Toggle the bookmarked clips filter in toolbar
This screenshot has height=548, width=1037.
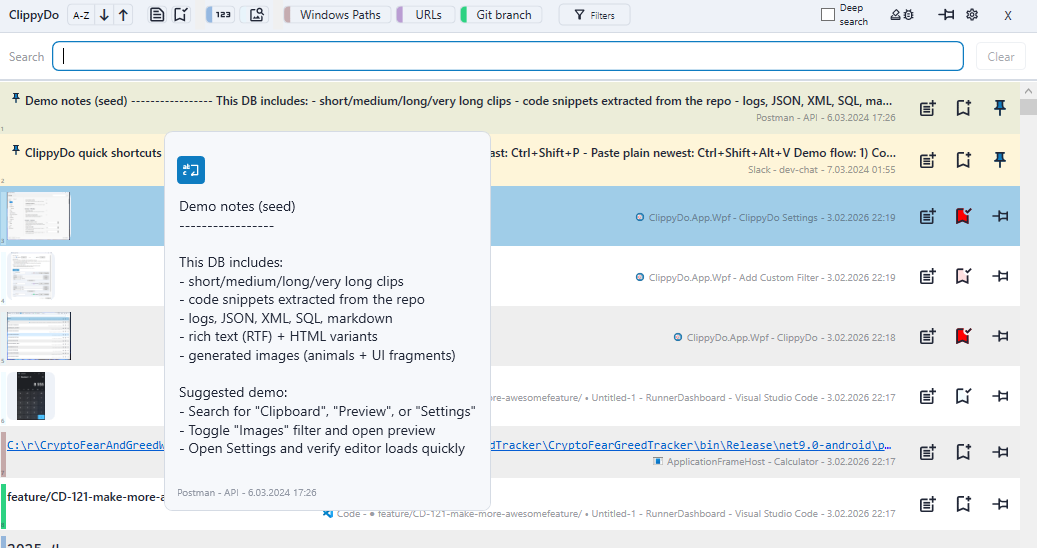(x=181, y=15)
